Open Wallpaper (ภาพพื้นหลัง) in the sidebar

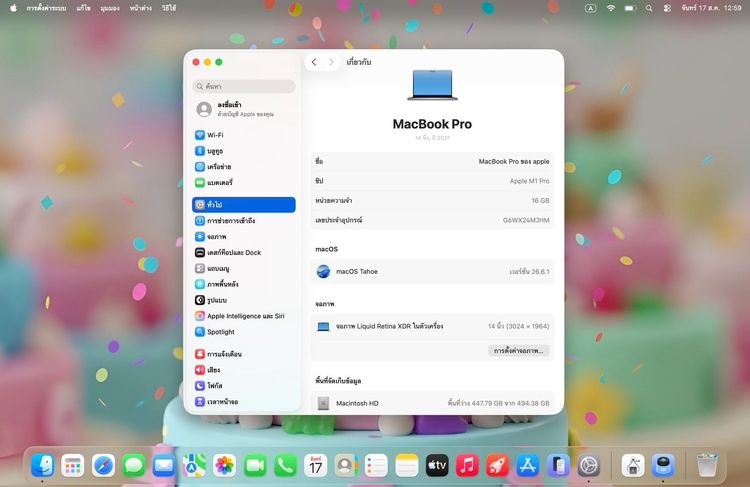[243, 284]
